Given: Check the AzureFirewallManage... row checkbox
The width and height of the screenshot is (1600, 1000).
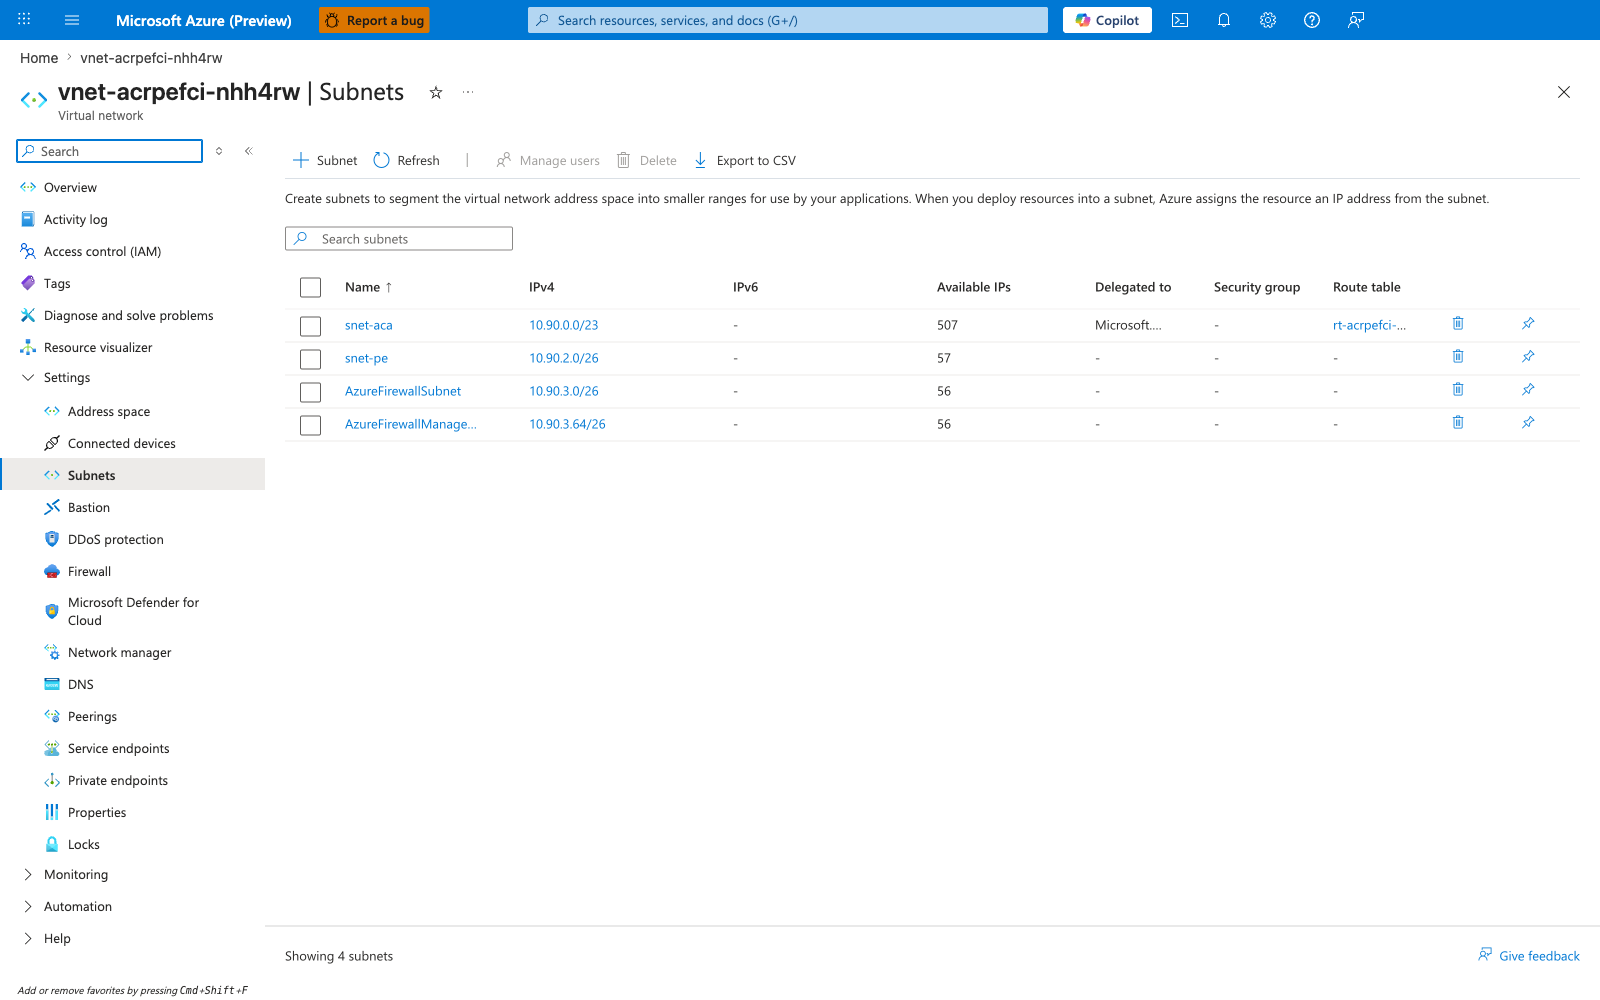Looking at the screenshot, I should click(311, 425).
